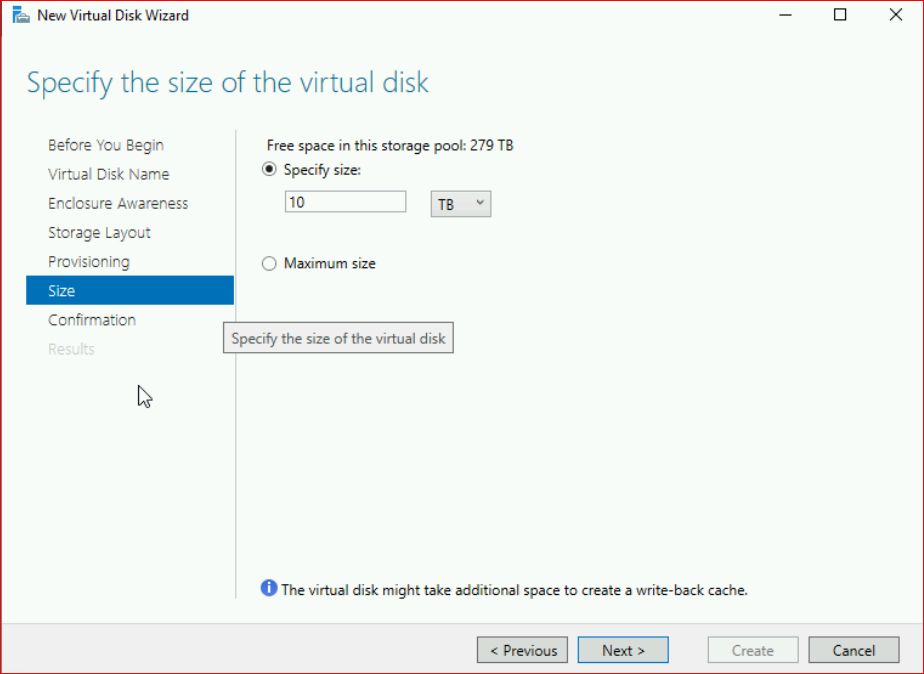Jump to the Enclosure Awareness step
Image resolution: width=924 pixels, height=674 pixels.
(117, 203)
